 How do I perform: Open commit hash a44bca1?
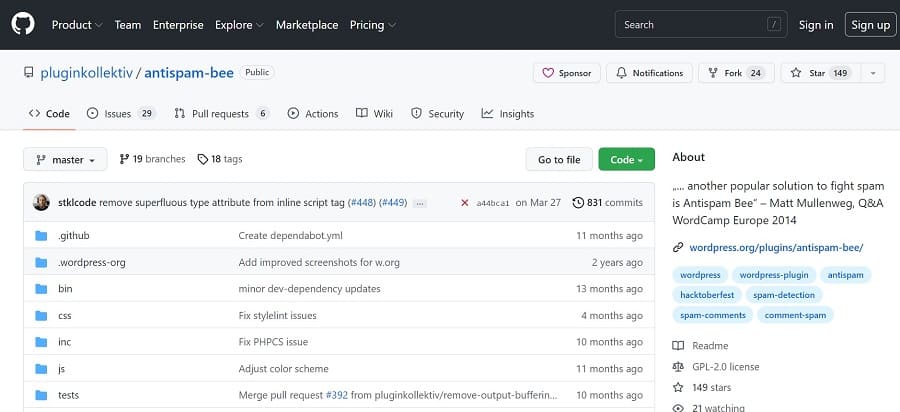[492, 203]
